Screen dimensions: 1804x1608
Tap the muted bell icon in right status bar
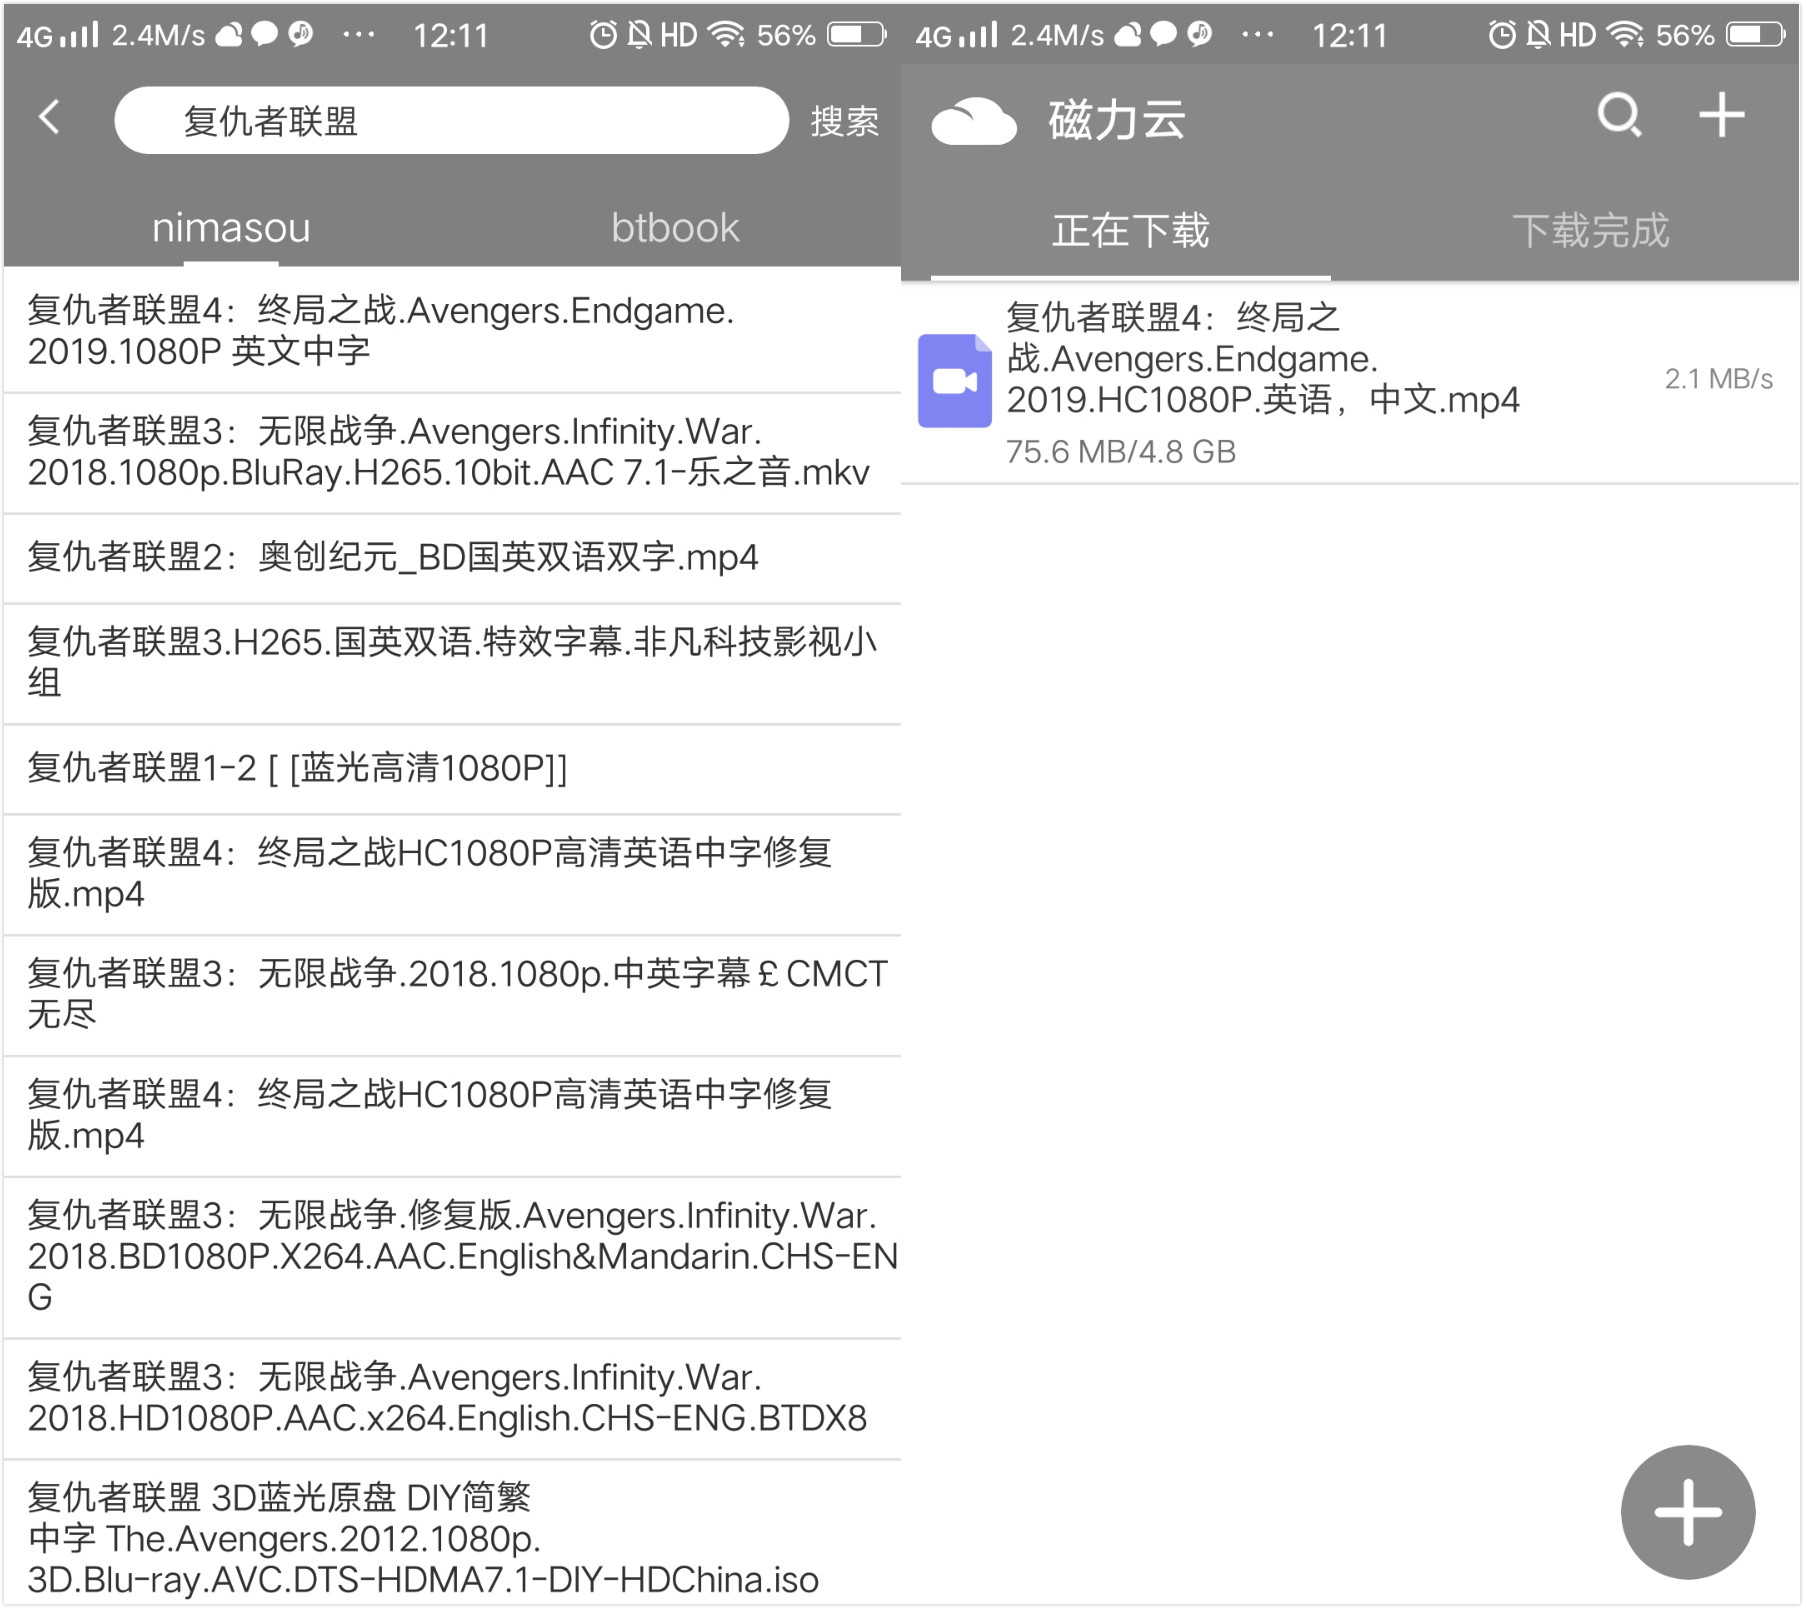tap(1539, 36)
